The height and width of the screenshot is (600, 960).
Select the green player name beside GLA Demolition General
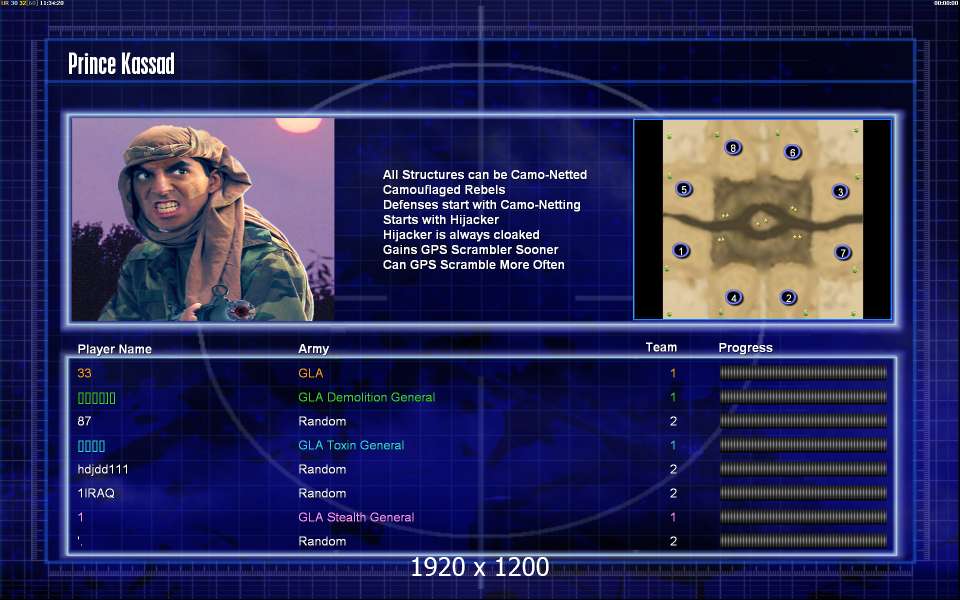(x=97, y=398)
